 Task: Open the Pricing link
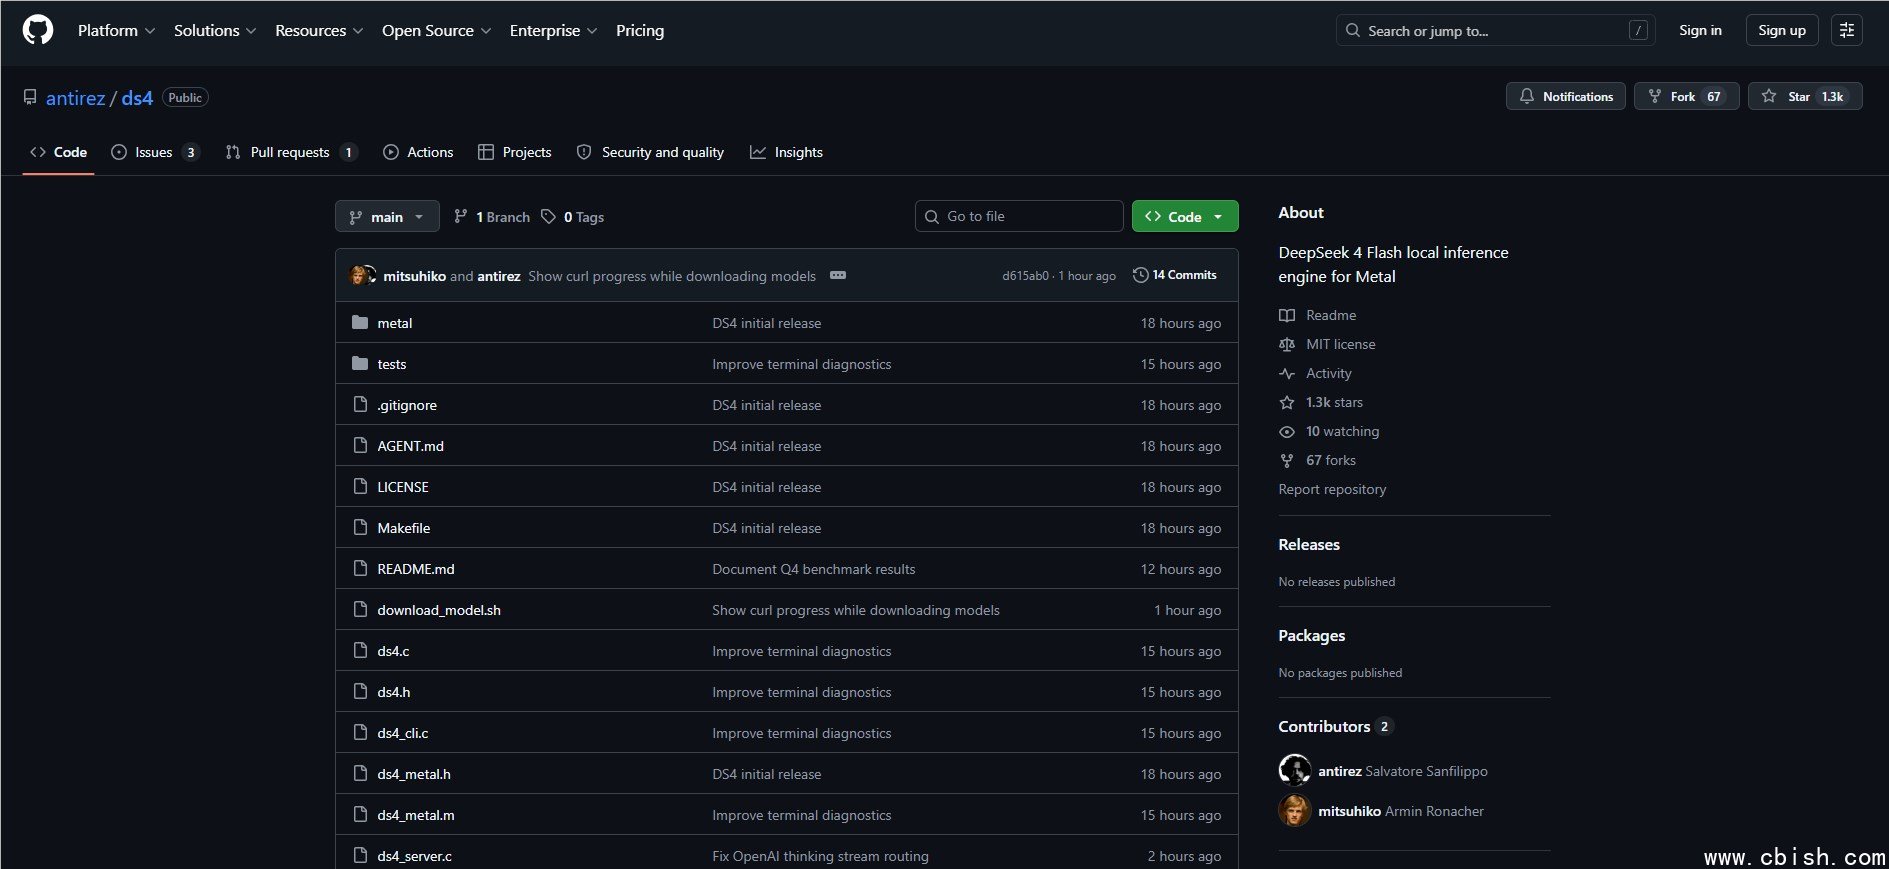coord(640,30)
